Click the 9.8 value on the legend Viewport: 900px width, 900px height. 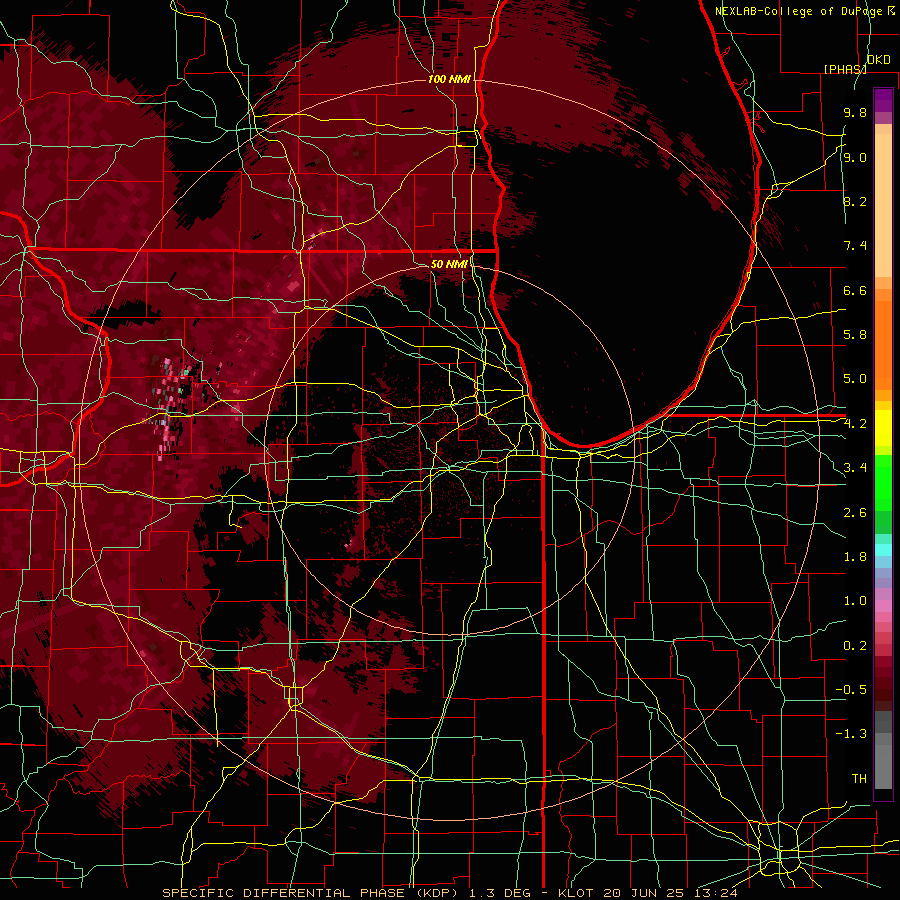point(855,112)
